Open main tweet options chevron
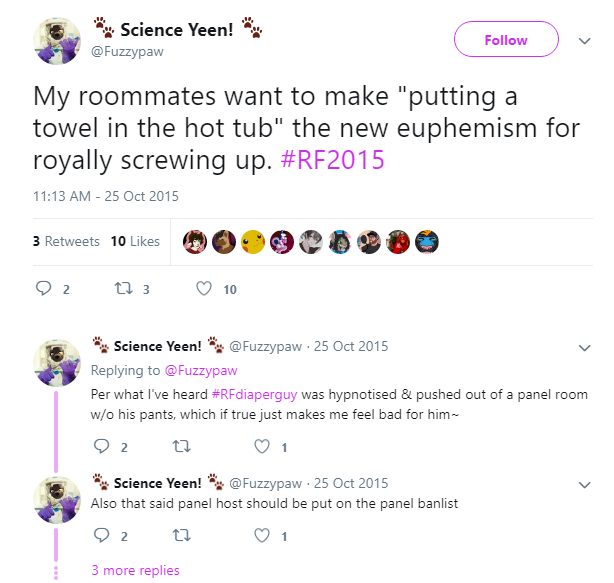614x583 pixels. point(585,41)
